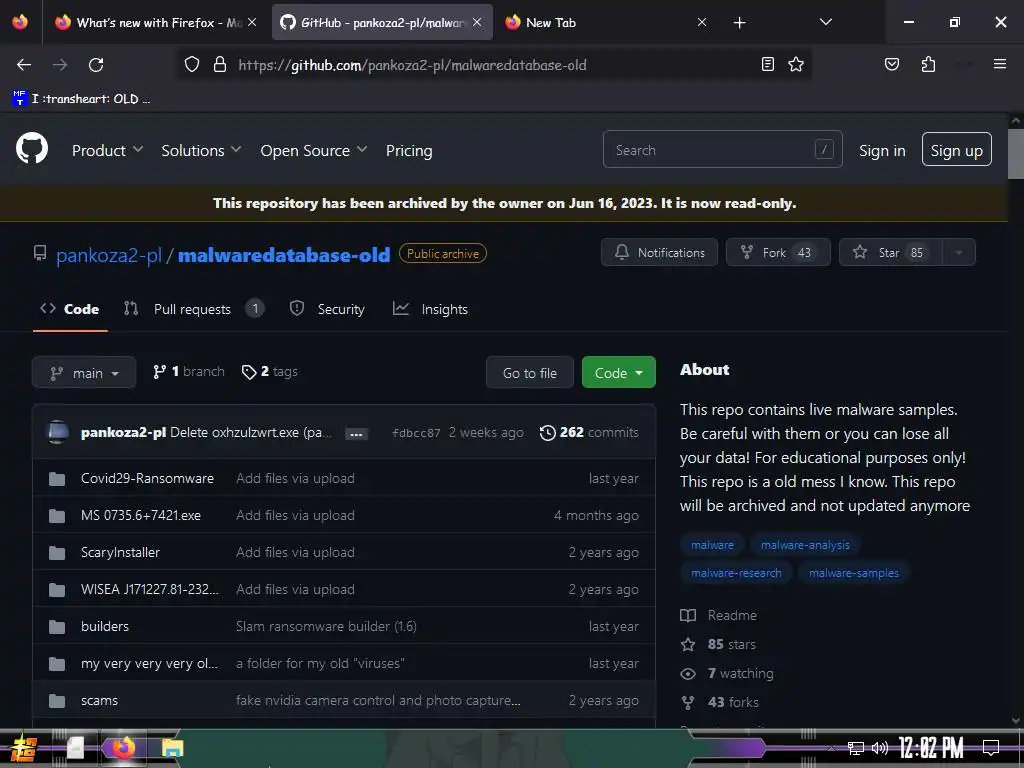Open the Firefox hamburger menu
This screenshot has height=768, width=1024.
[999, 63]
